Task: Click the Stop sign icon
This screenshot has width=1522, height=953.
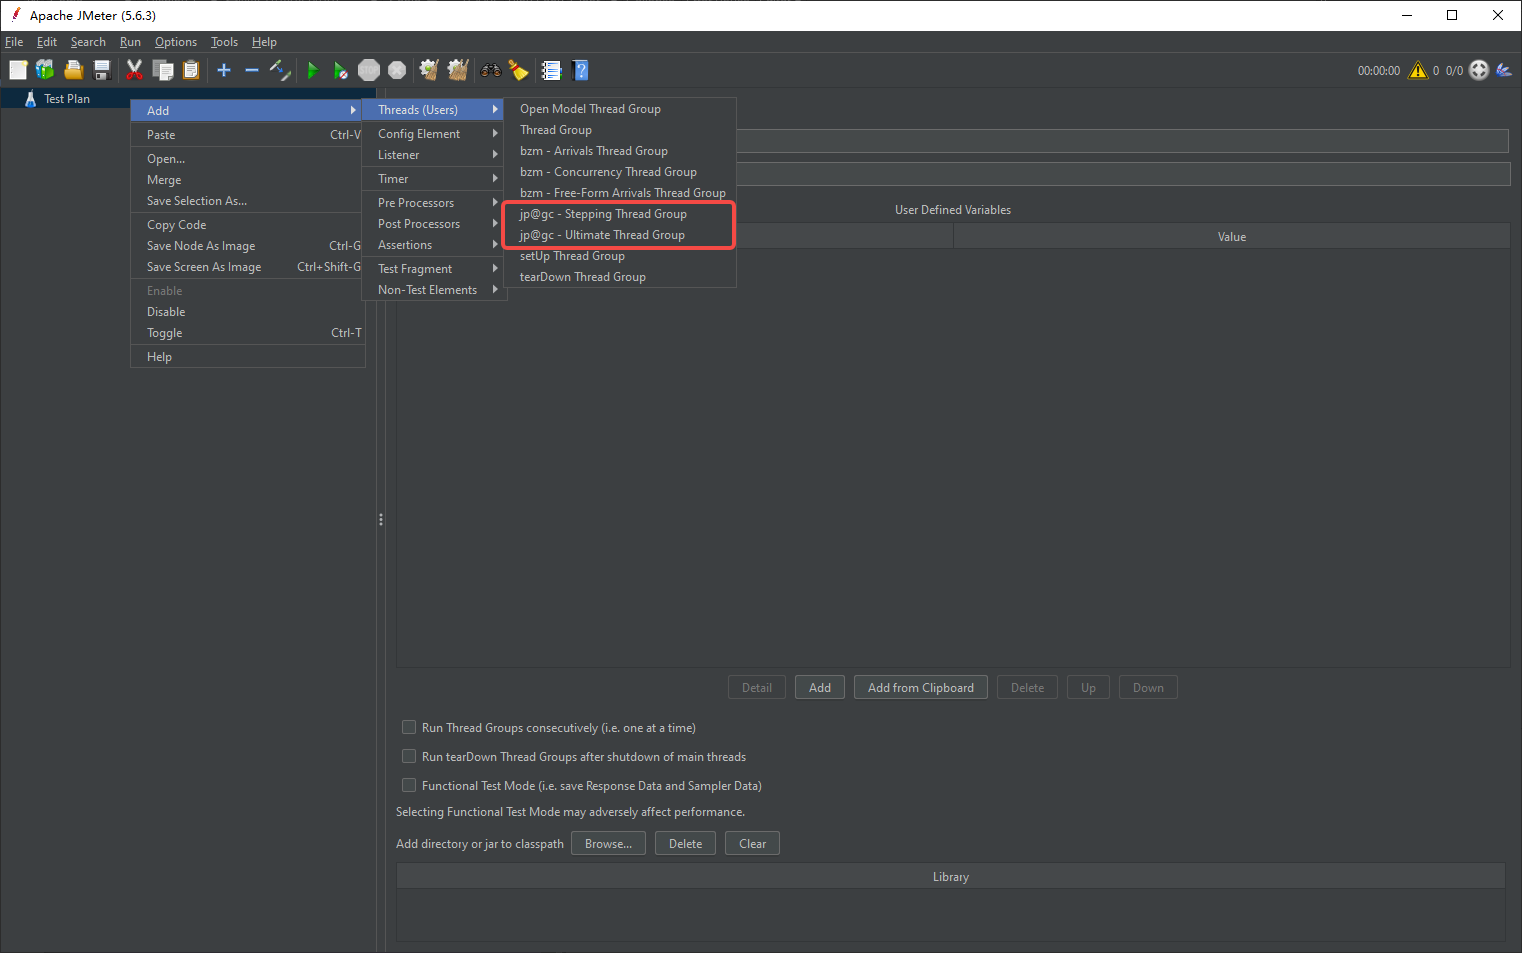Action: click(x=369, y=70)
